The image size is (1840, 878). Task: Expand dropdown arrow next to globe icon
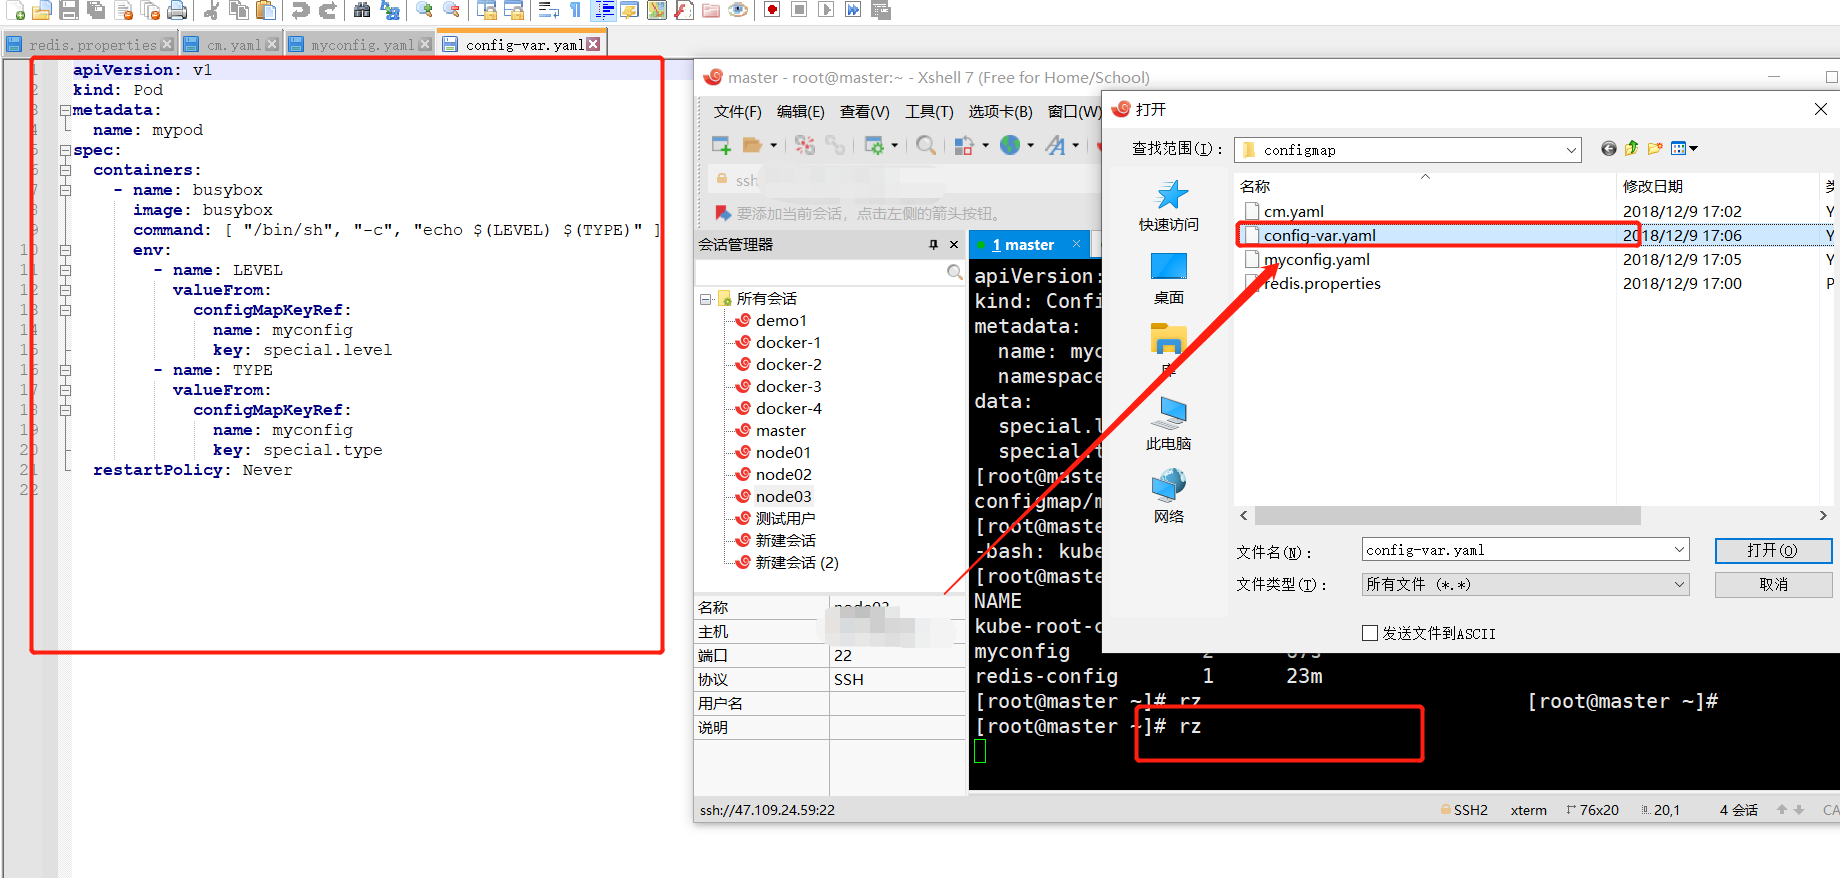click(x=1029, y=146)
